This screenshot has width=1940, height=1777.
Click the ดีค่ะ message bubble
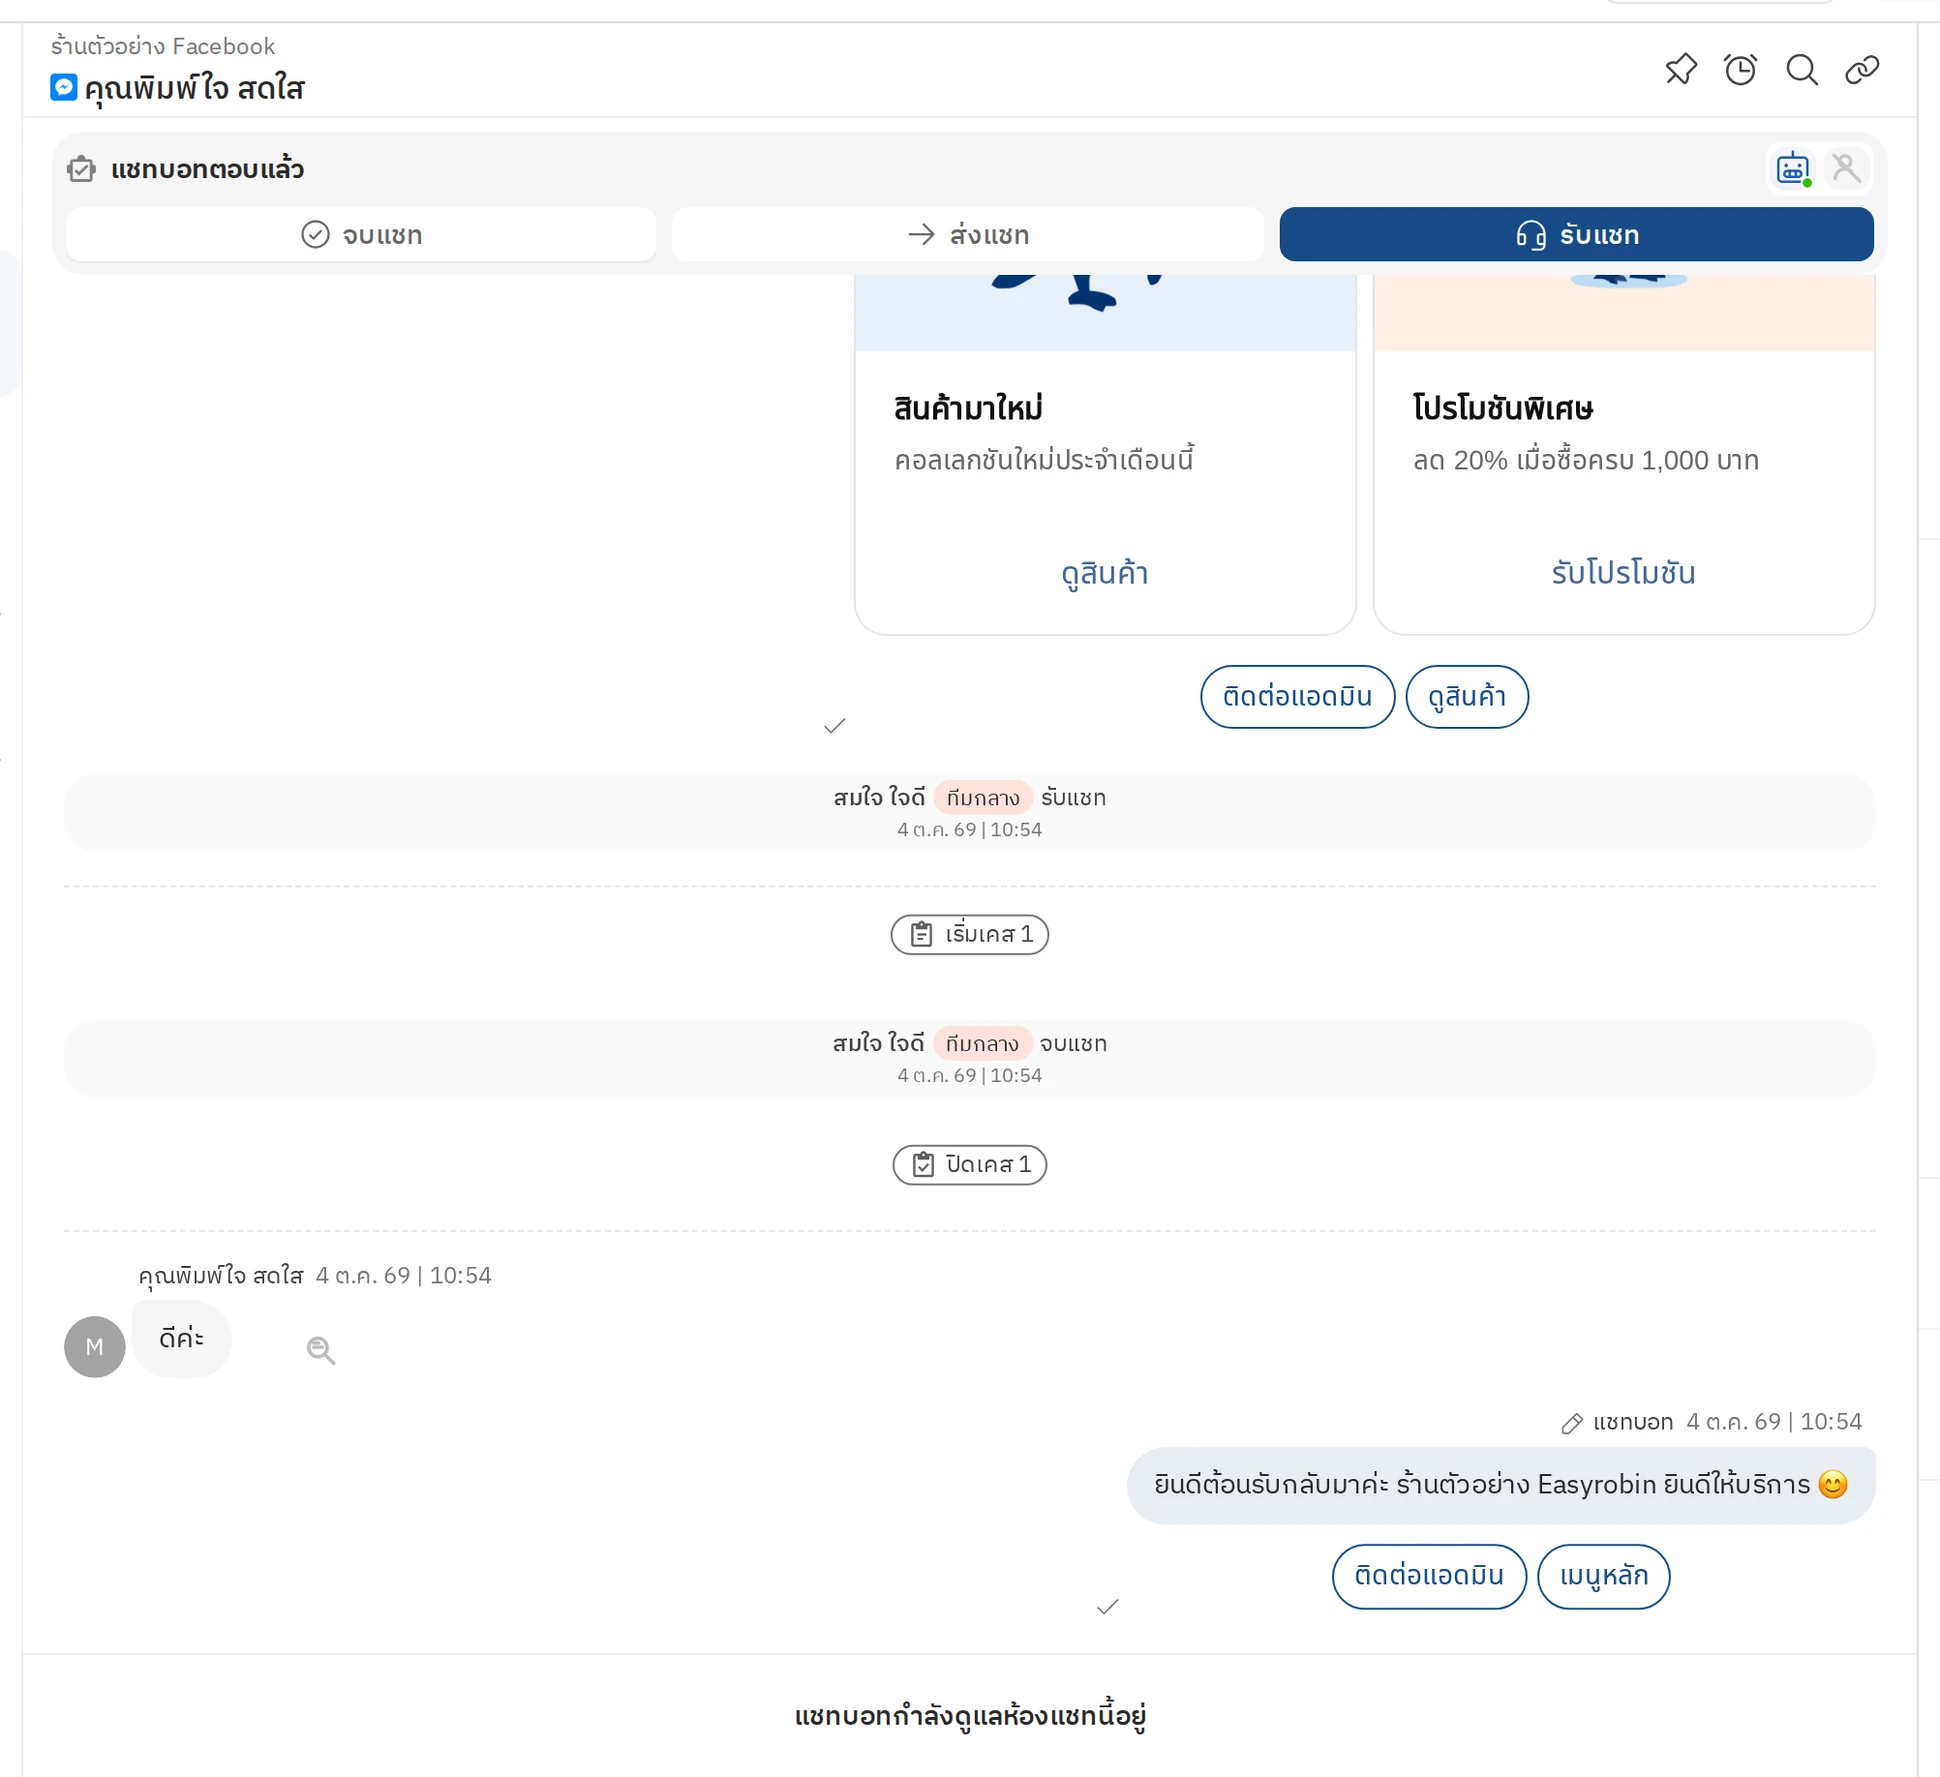pos(181,1339)
